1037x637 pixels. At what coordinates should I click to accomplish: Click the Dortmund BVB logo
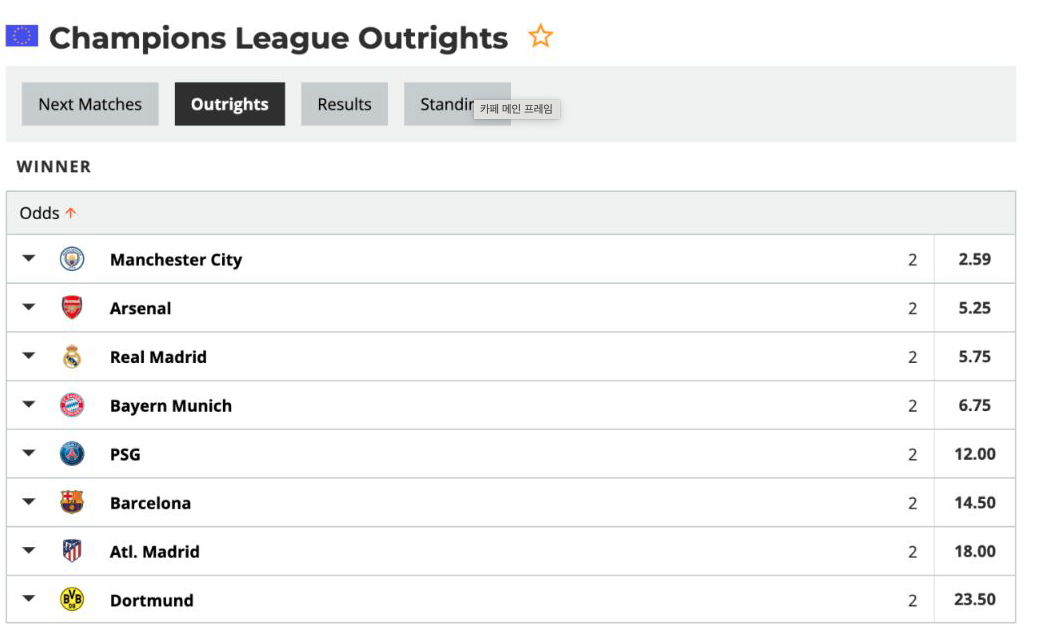point(72,600)
